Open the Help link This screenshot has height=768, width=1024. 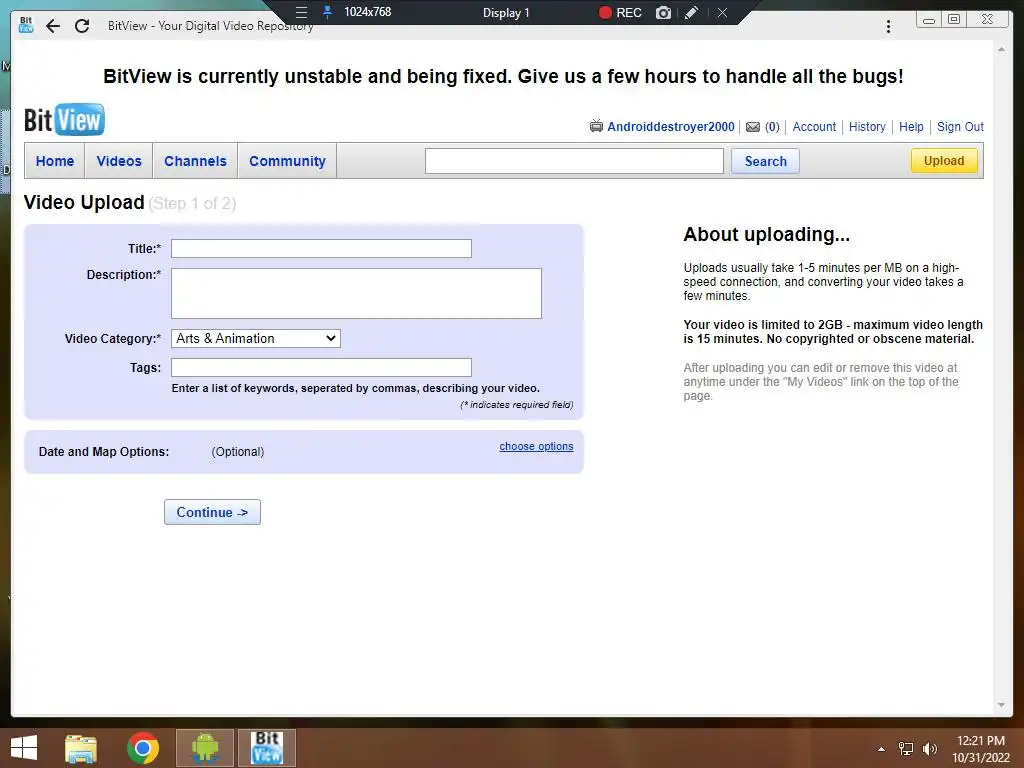(x=911, y=127)
